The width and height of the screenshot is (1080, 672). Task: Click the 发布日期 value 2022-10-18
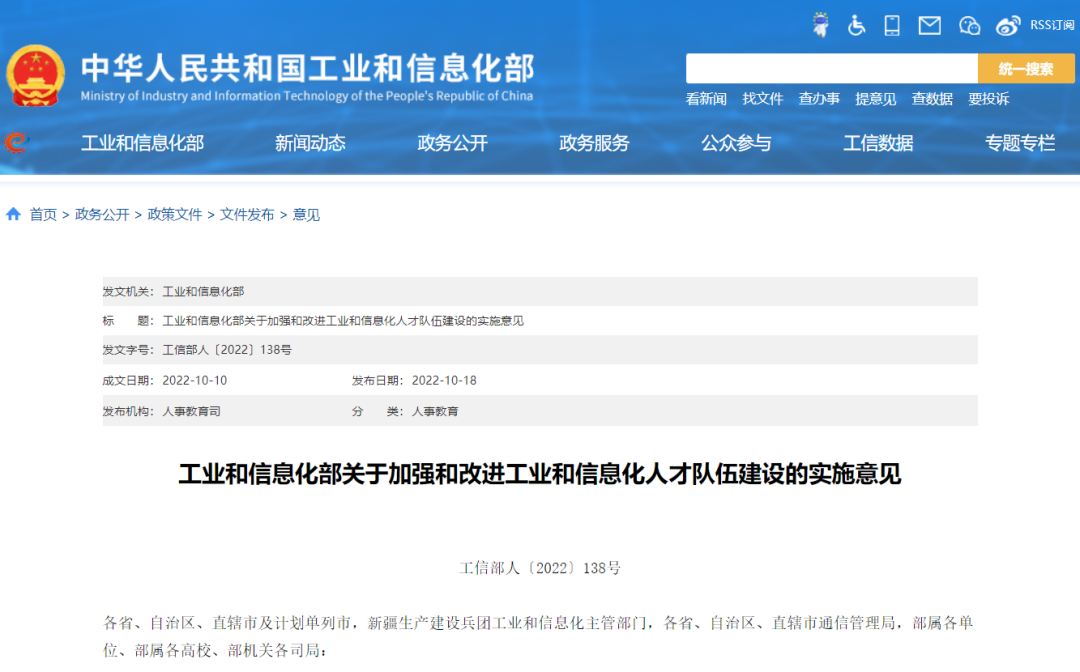tap(444, 380)
